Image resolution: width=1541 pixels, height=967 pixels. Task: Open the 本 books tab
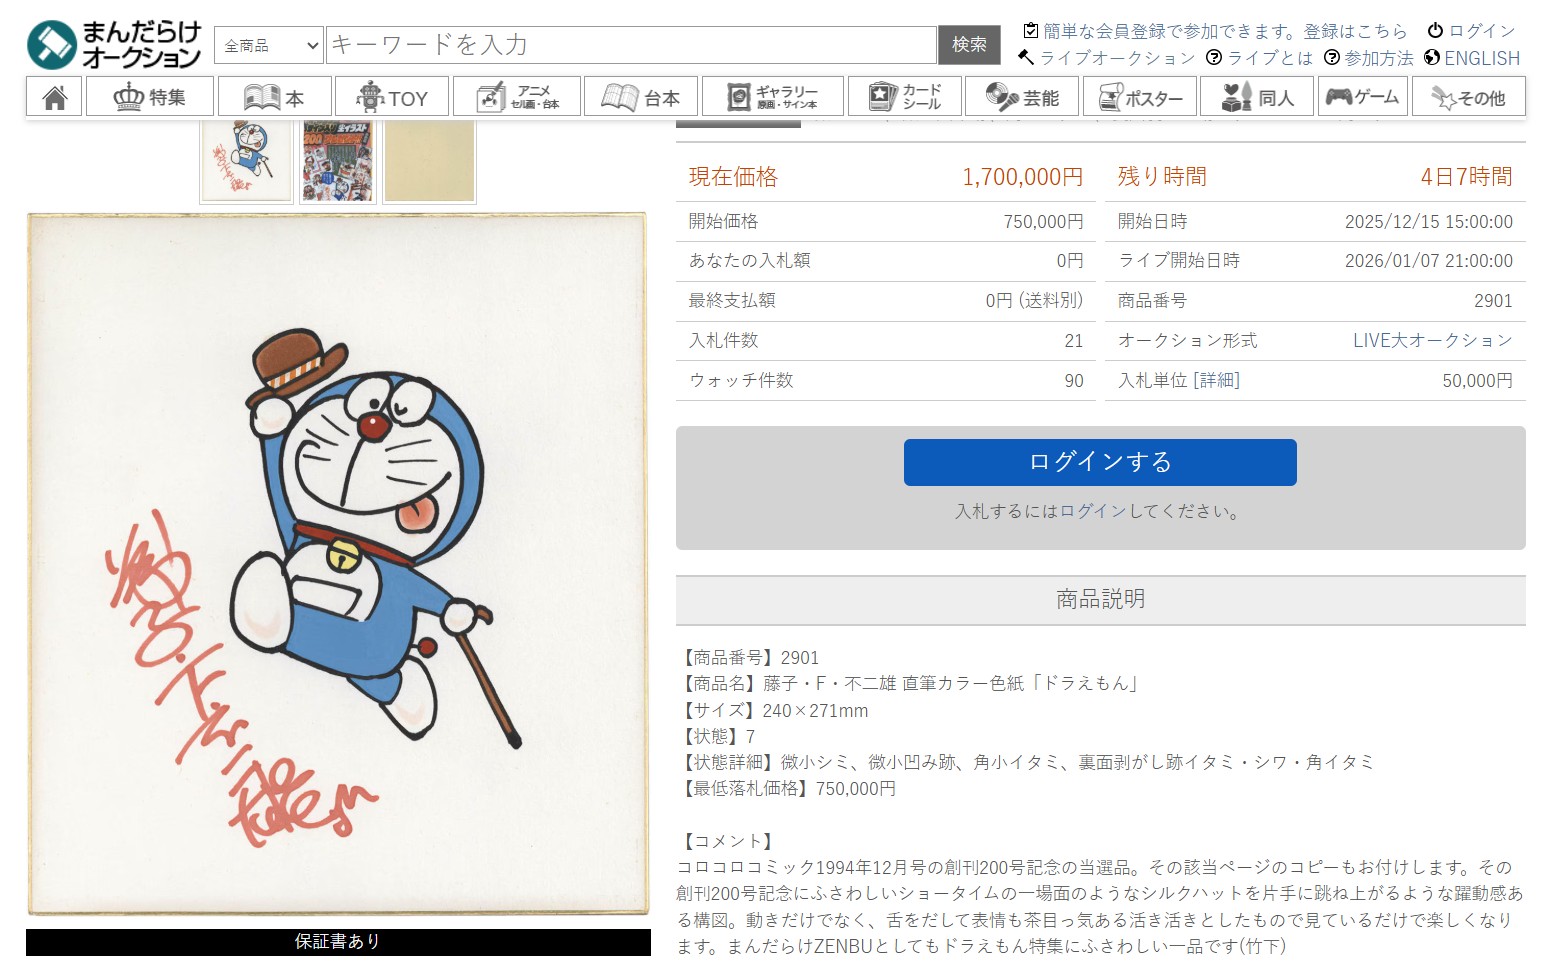(274, 97)
